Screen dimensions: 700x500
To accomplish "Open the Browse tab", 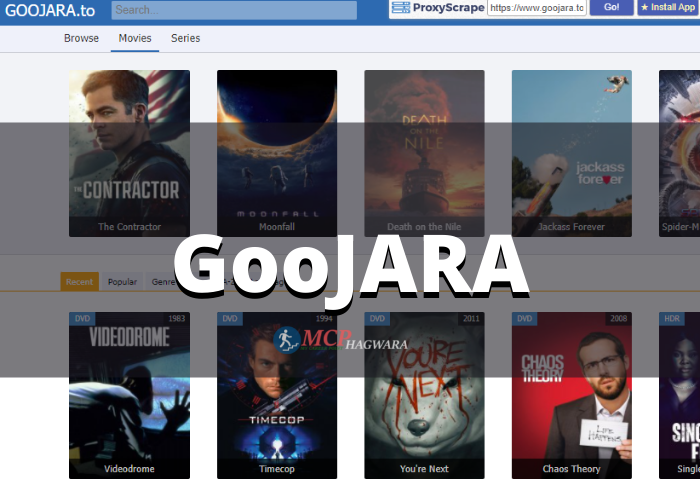I will pyautogui.click(x=81, y=38).
